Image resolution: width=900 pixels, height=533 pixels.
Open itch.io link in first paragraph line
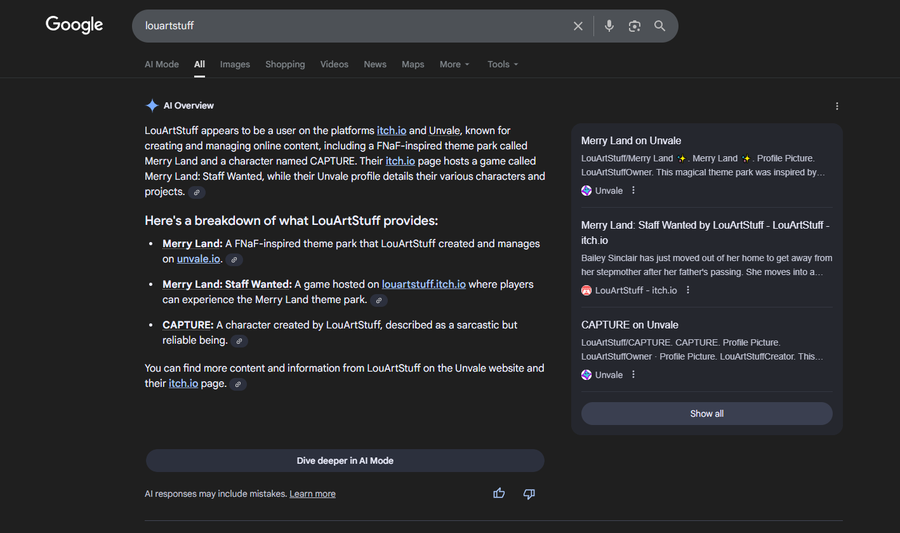point(391,131)
